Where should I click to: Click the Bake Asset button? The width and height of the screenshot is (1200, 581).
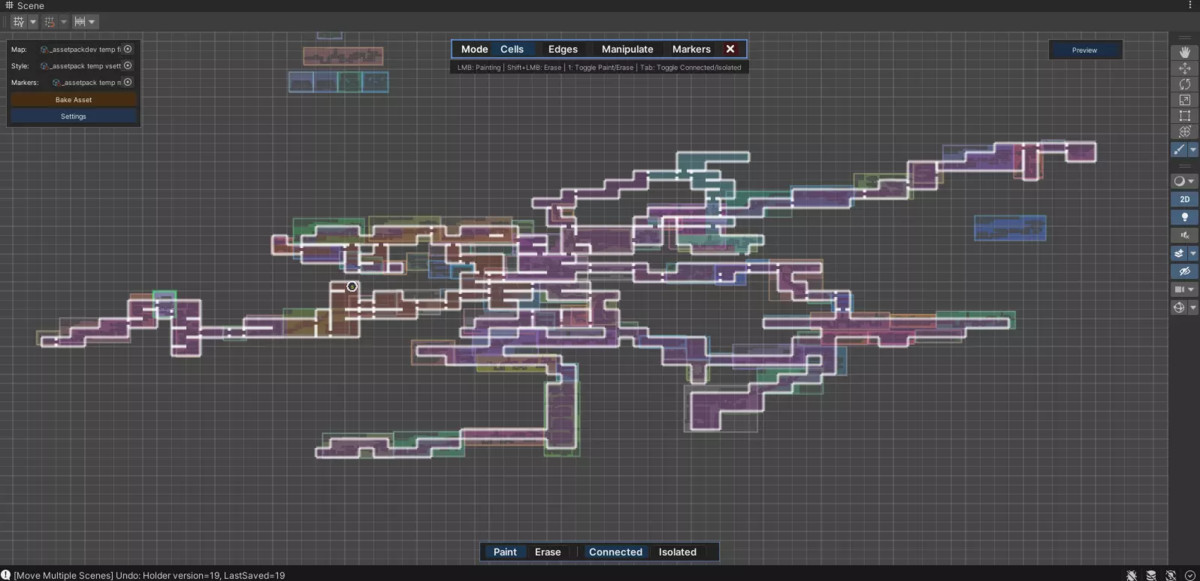tap(73, 100)
